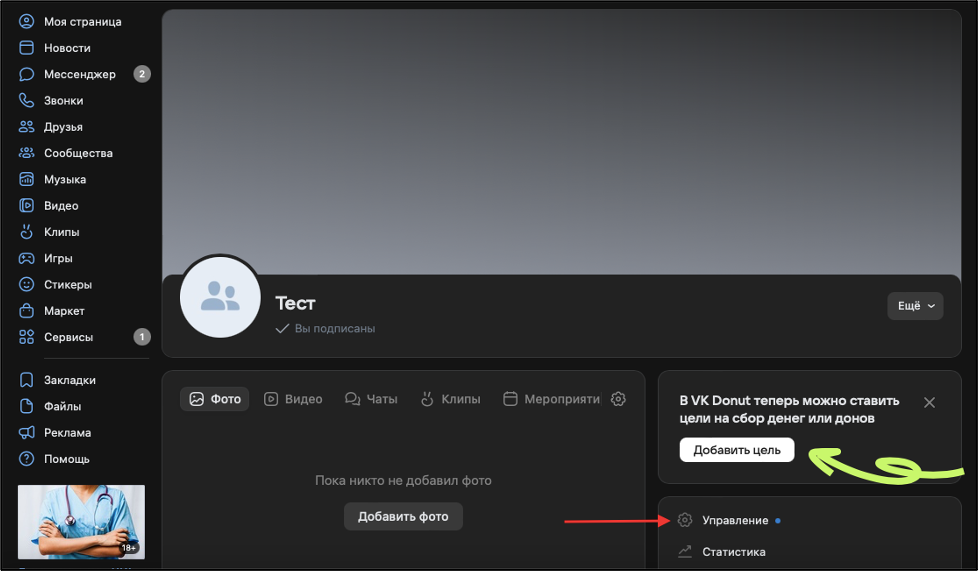Viewport: 979px width, 572px height.
Task: Click the Тест community title
Action: point(295,303)
